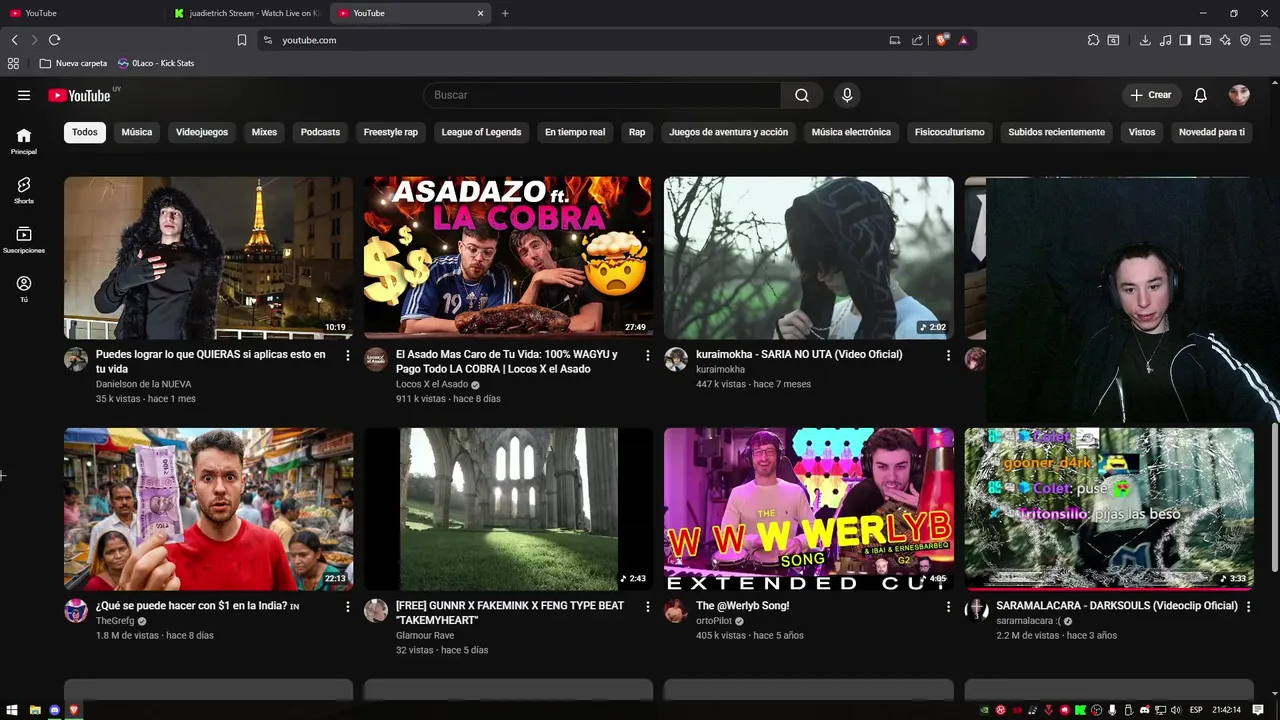Open the Nueva carpeta bookmarks folder
1280x720 pixels.
[73, 63]
